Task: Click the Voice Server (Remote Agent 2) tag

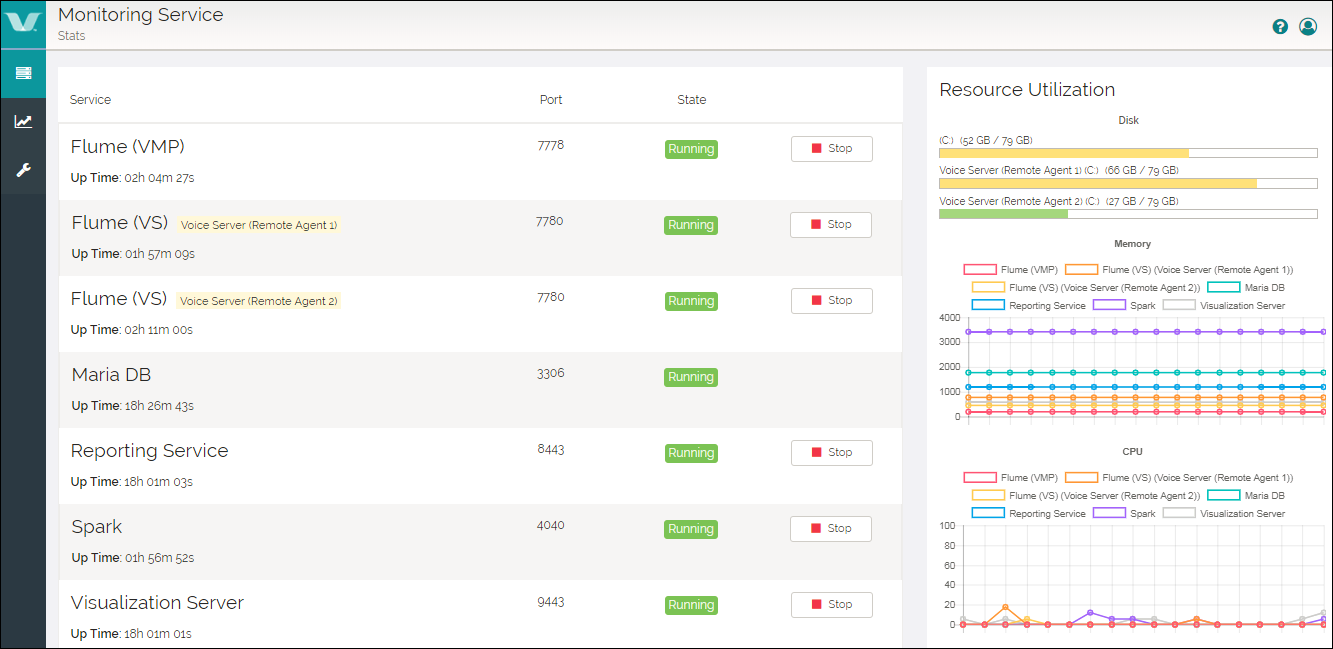Action: click(258, 300)
